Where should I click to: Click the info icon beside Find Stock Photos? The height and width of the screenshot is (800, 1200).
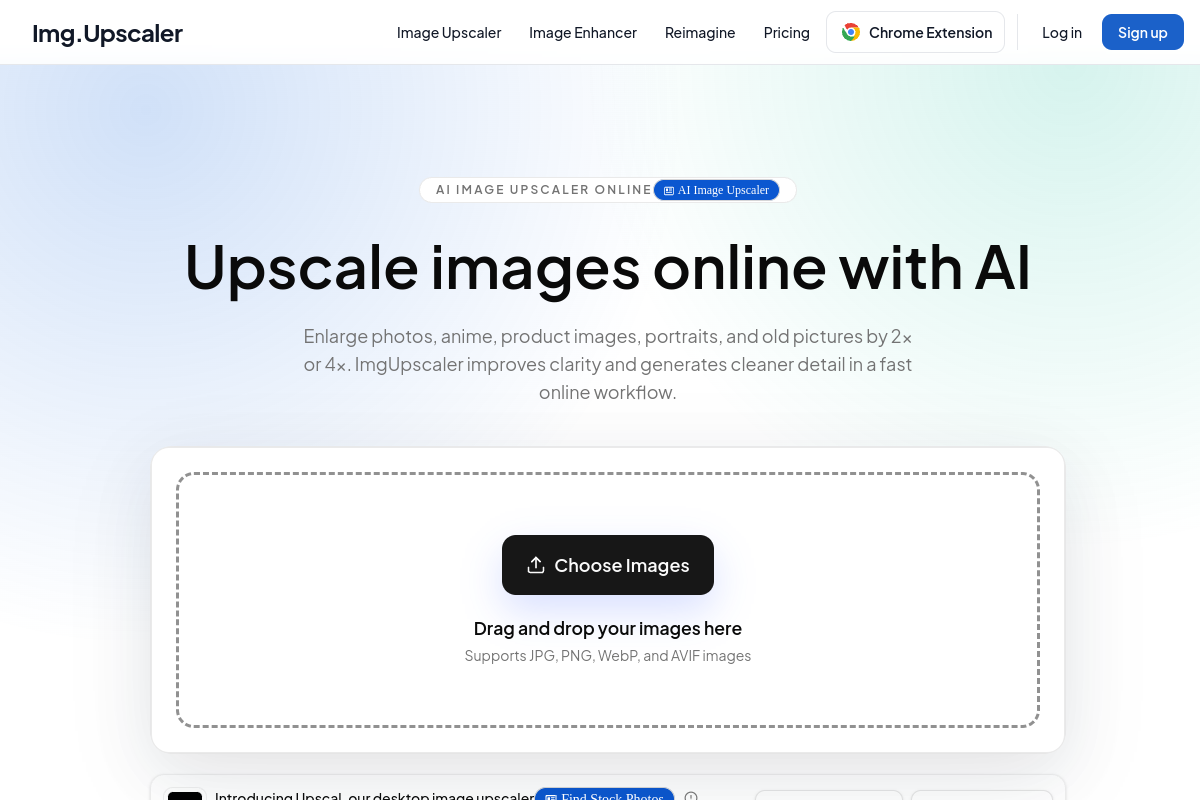tap(691, 796)
